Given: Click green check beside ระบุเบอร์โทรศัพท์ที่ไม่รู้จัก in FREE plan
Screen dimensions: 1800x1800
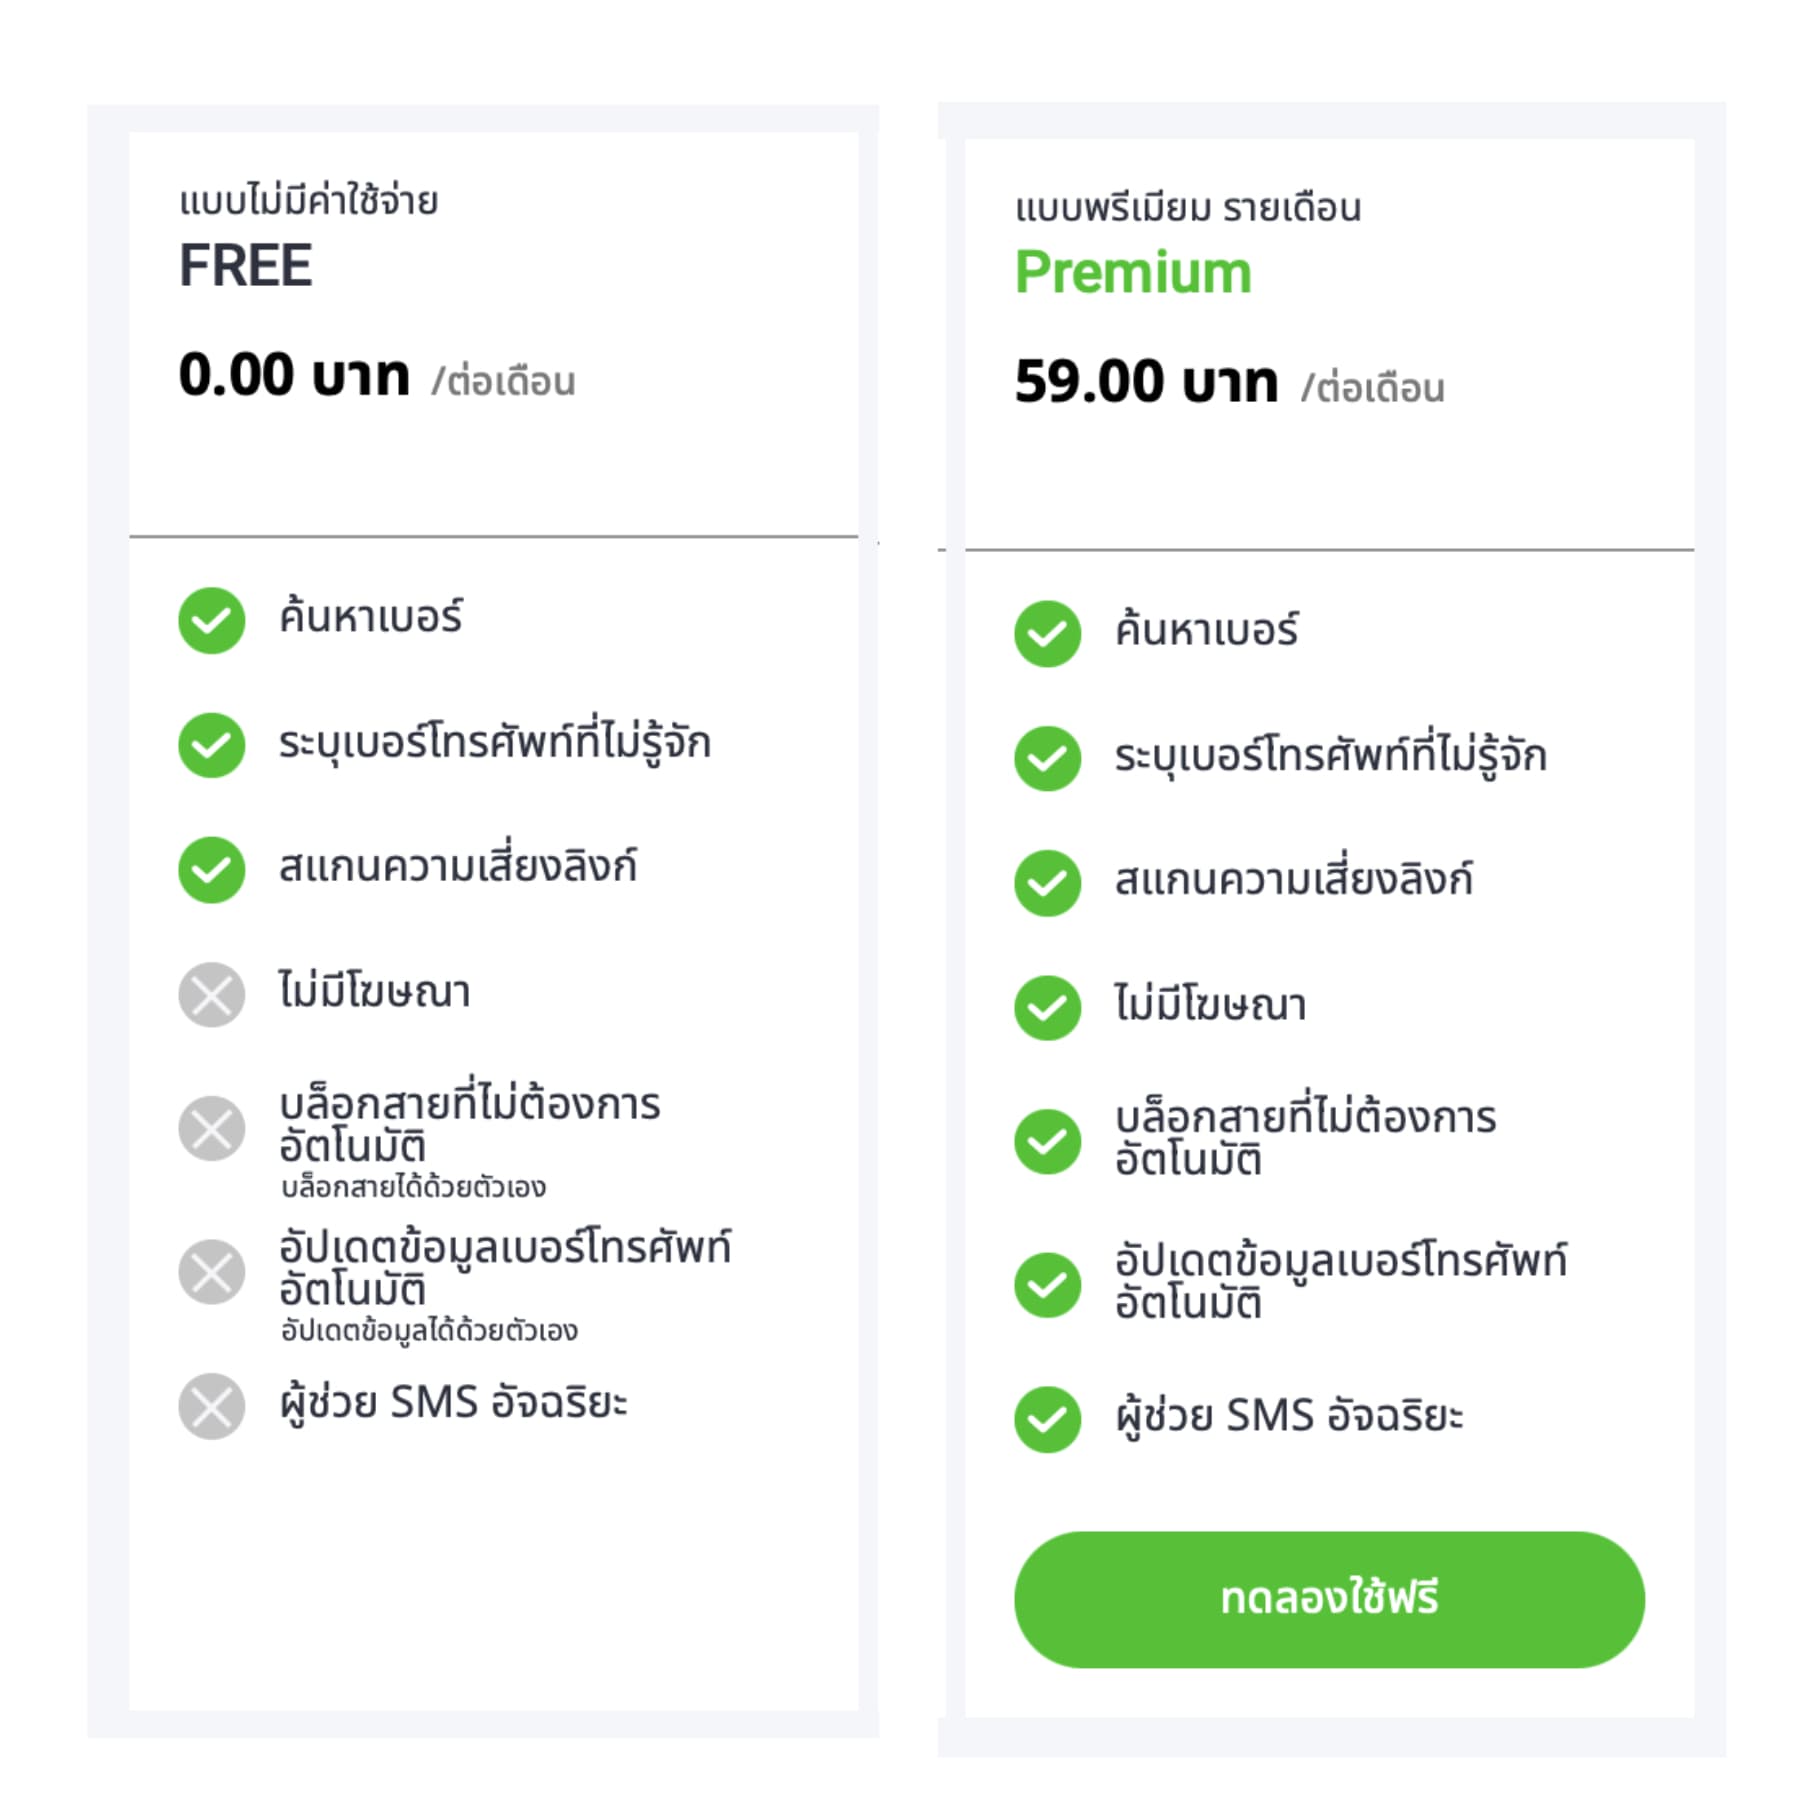Looking at the screenshot, I should 211,745.
